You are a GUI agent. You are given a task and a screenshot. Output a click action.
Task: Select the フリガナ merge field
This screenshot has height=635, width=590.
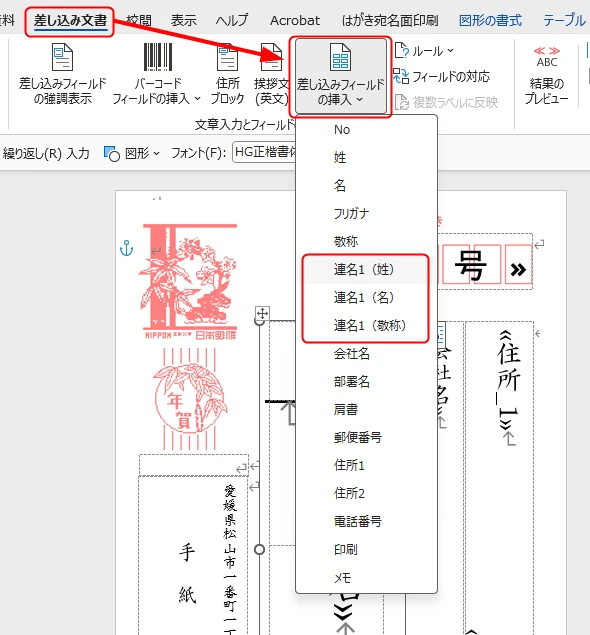[366, 213]
